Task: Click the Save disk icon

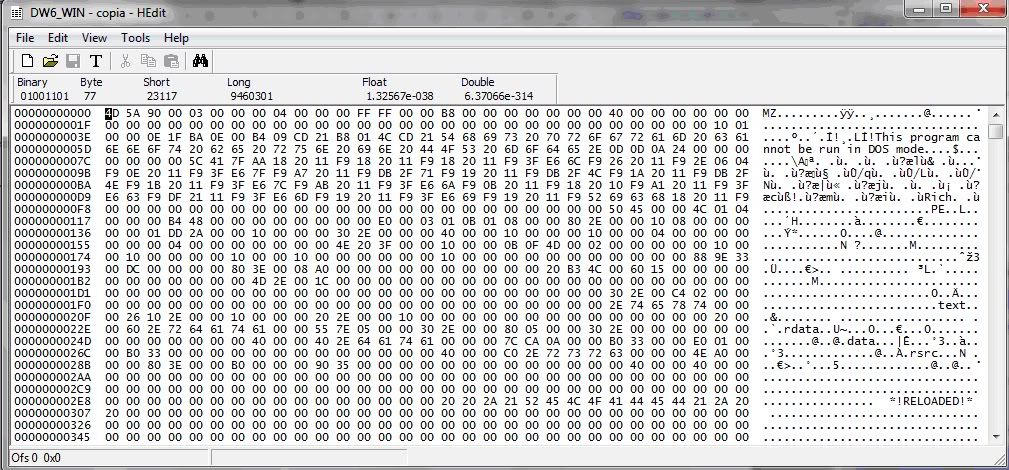Action: point(73,61)
